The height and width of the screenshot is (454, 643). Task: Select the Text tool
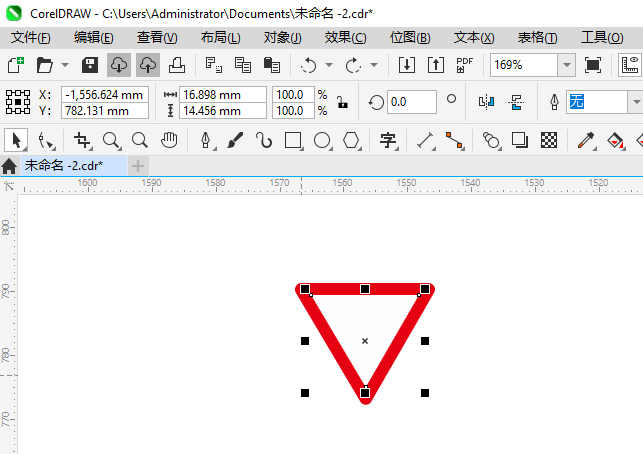pos(388,140)
